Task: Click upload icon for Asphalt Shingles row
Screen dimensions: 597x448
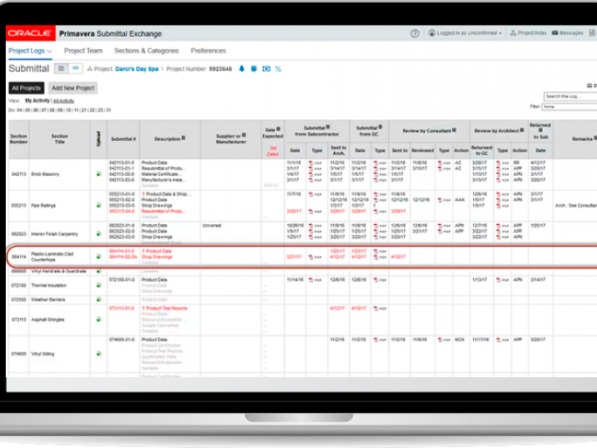Action: click(x=99, y=320)
